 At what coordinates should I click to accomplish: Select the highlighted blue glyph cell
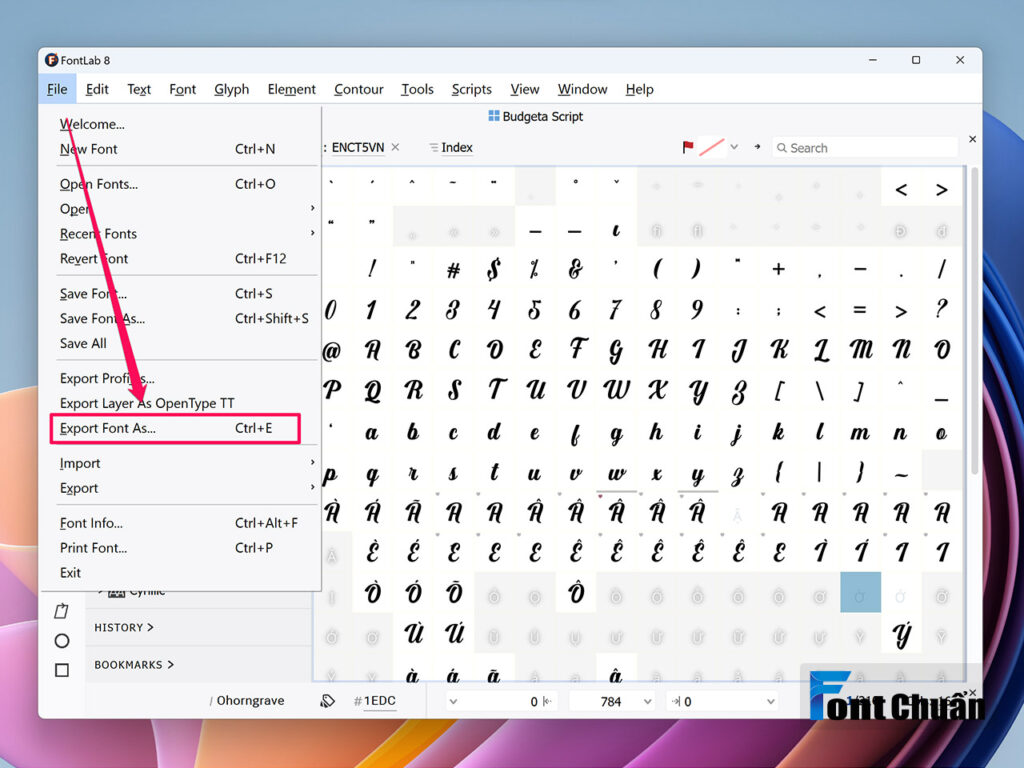(x=860, y=592)
